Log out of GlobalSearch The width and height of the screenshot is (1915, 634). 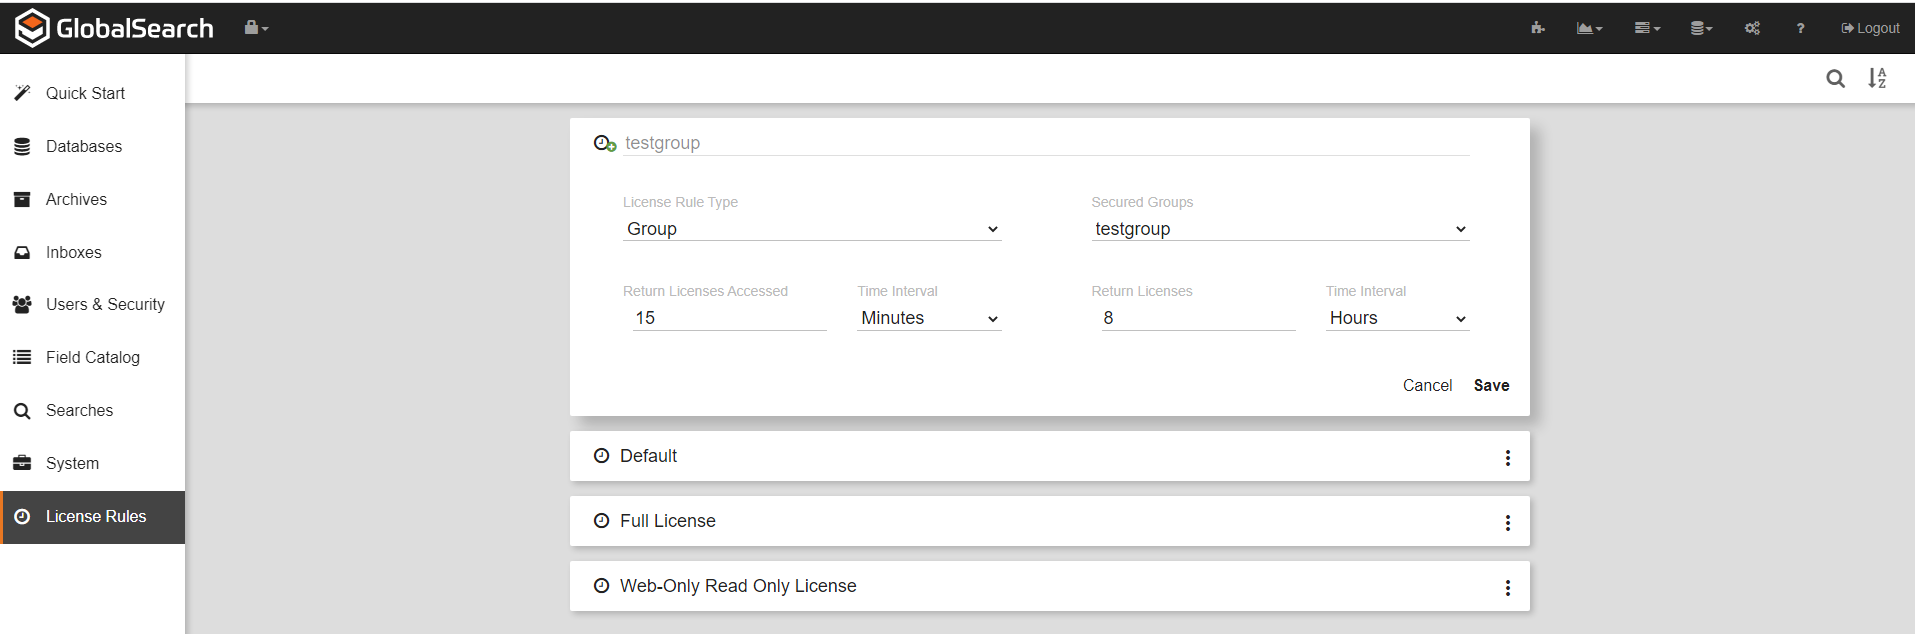coord(1870,28)
